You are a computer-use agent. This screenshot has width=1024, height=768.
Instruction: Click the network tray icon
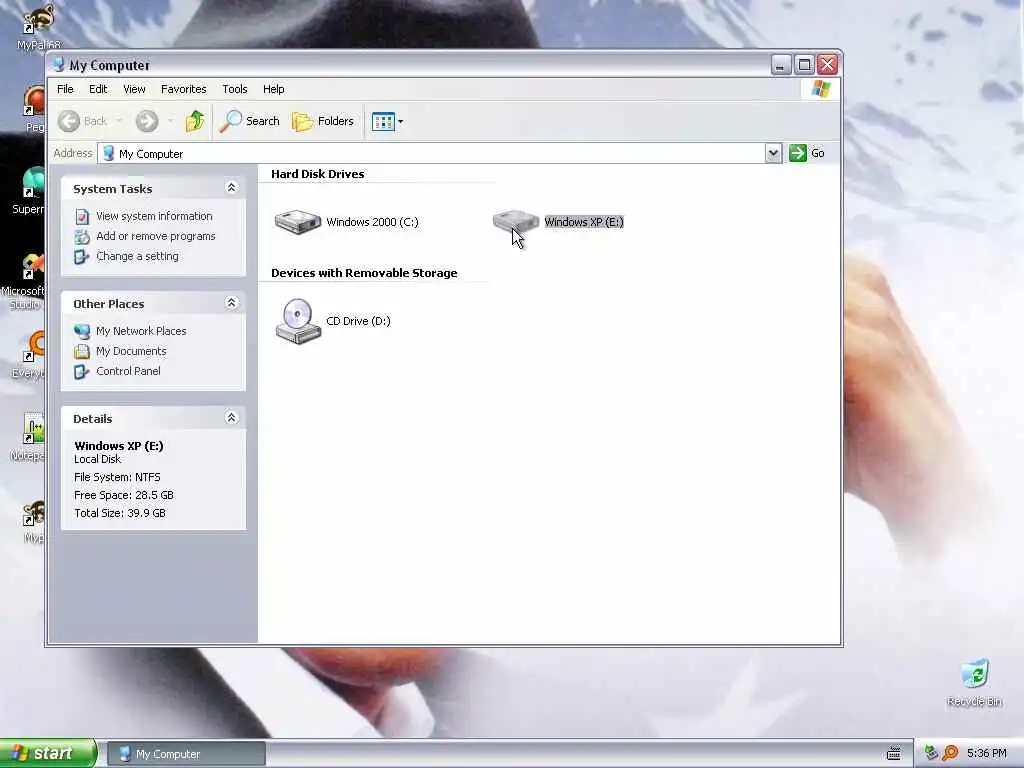pos(931,753)
